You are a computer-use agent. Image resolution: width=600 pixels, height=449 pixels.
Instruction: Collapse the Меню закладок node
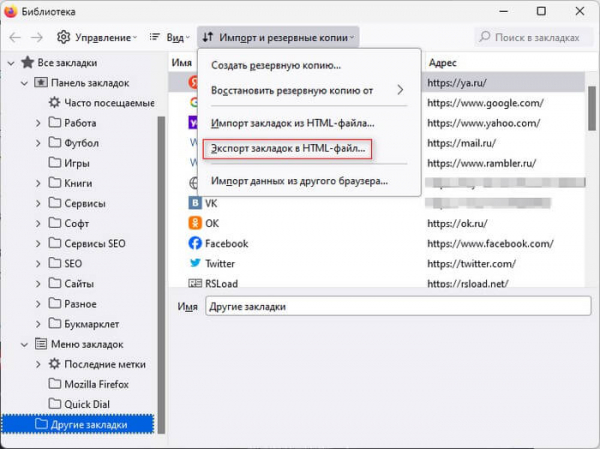24,345
